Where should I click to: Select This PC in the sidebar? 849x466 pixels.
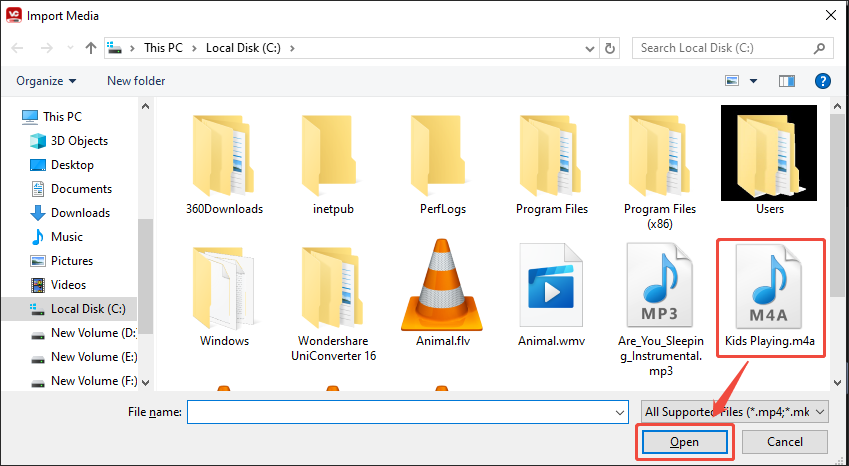click(52, 116)
